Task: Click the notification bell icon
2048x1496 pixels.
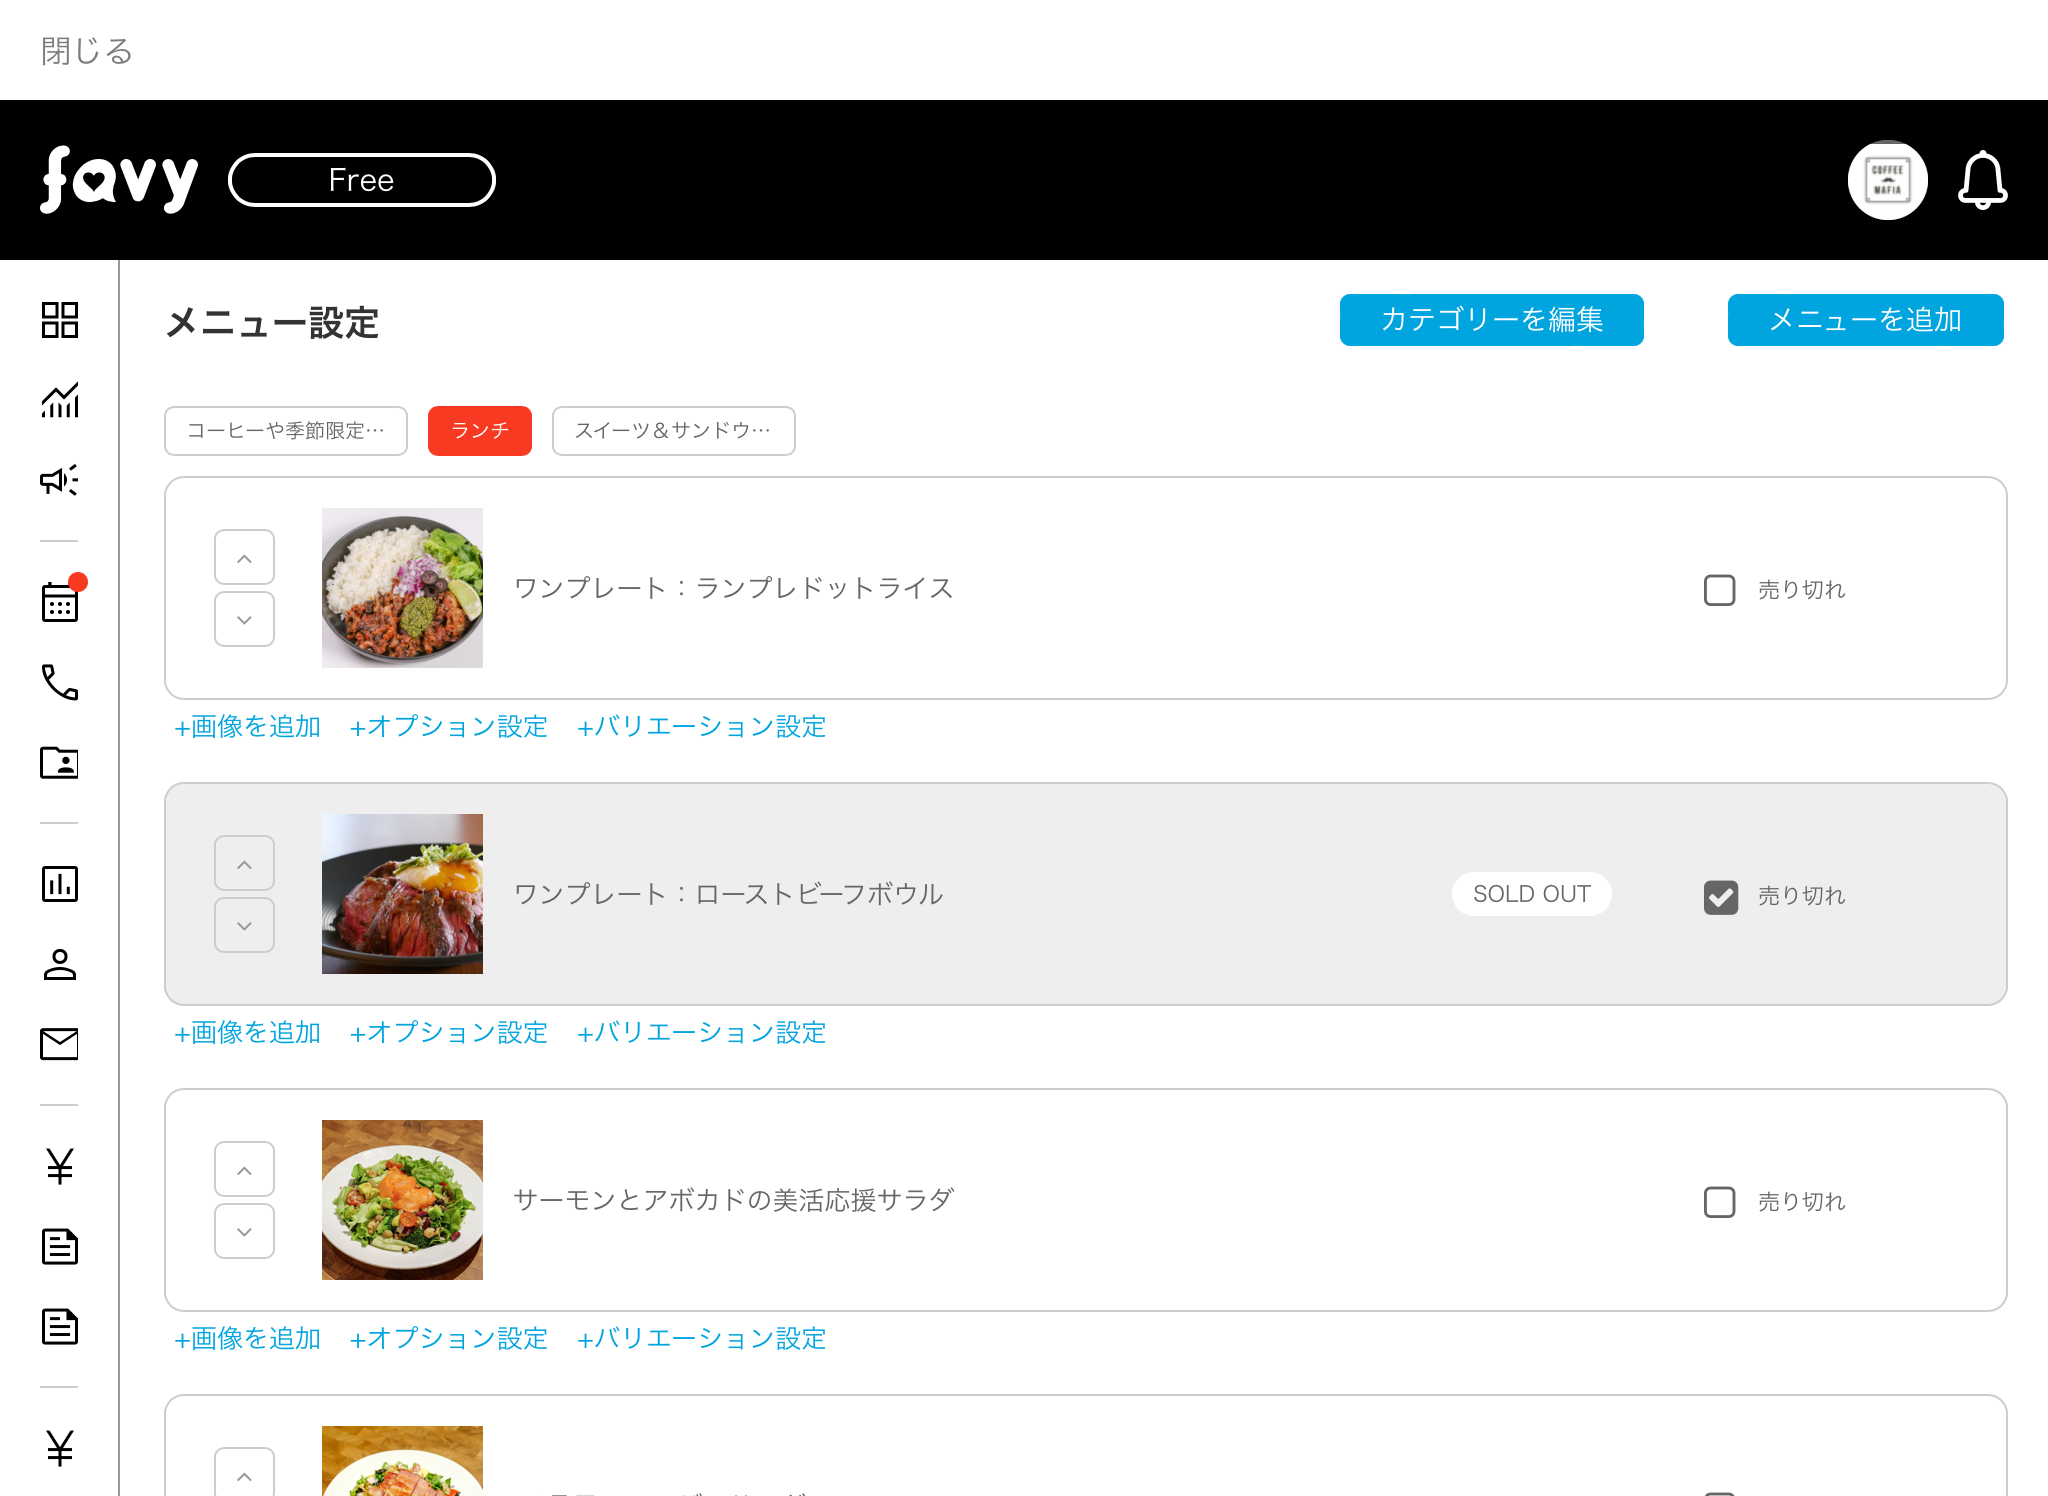Action: pos(1982,180)
